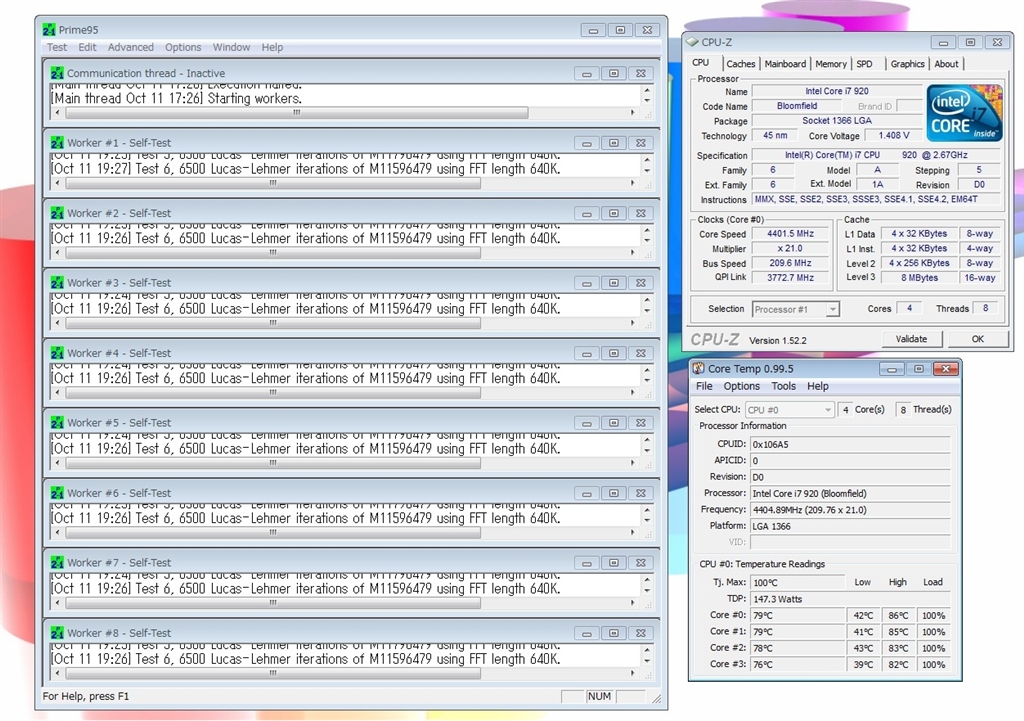This screenshot has height=721, width=1024.
Task: Click the Prime95 application icon in title bar
Action: tap(49, 30)
